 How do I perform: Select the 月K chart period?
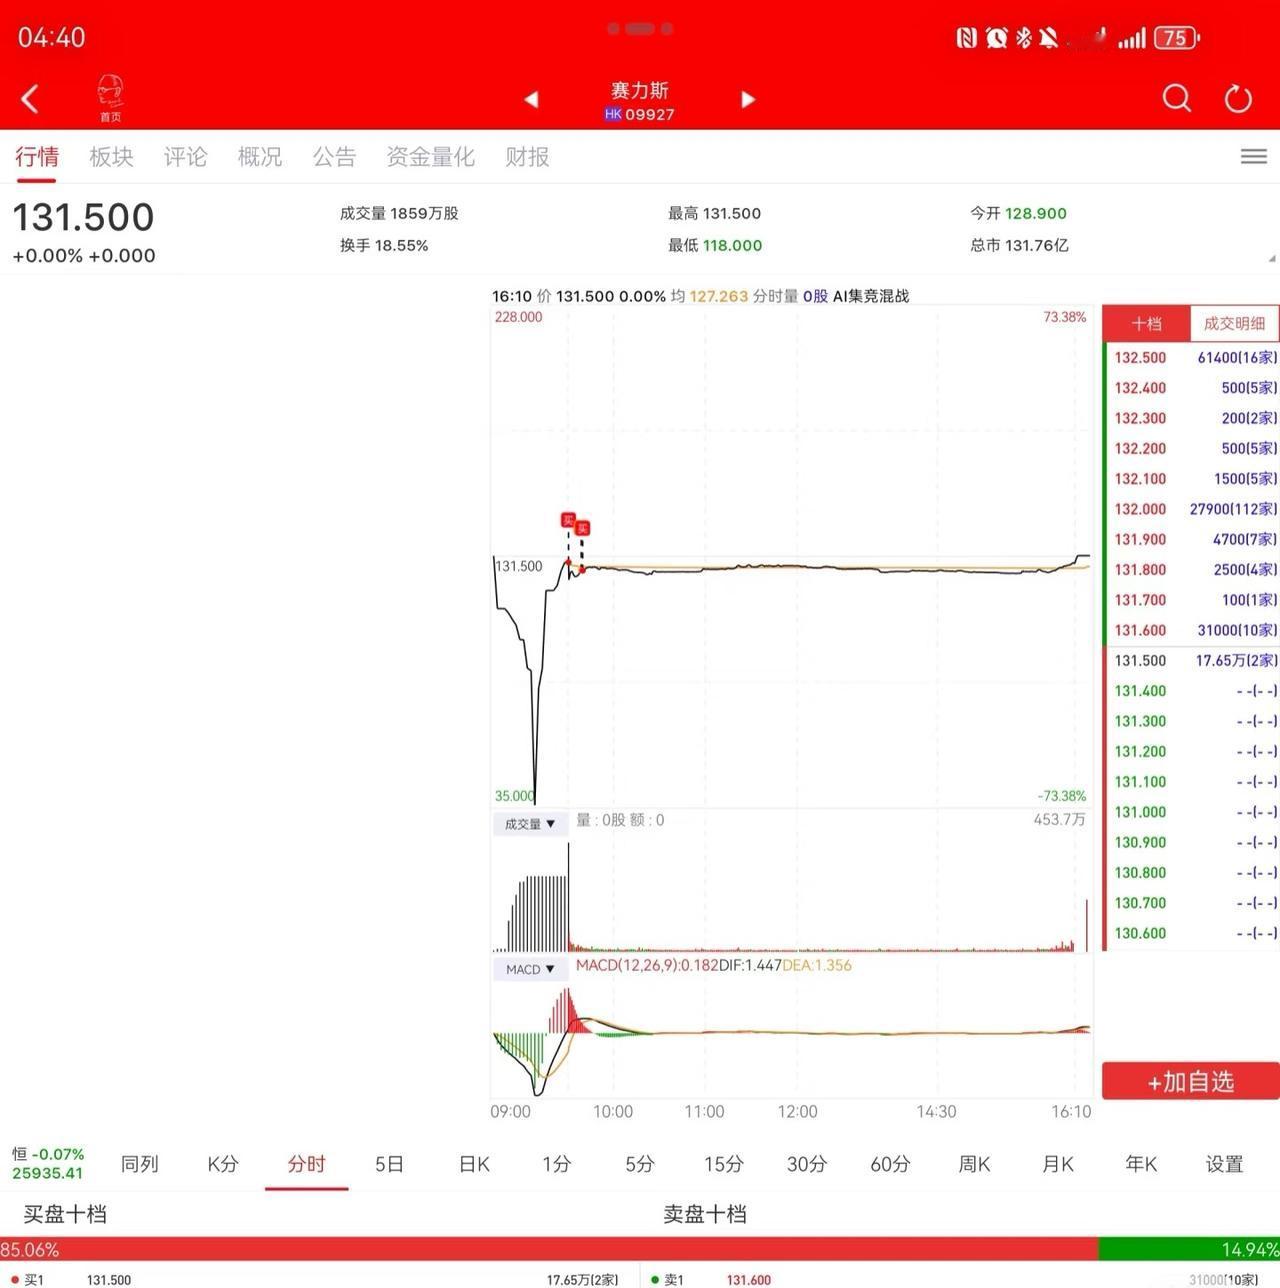click(1057, 1164)
